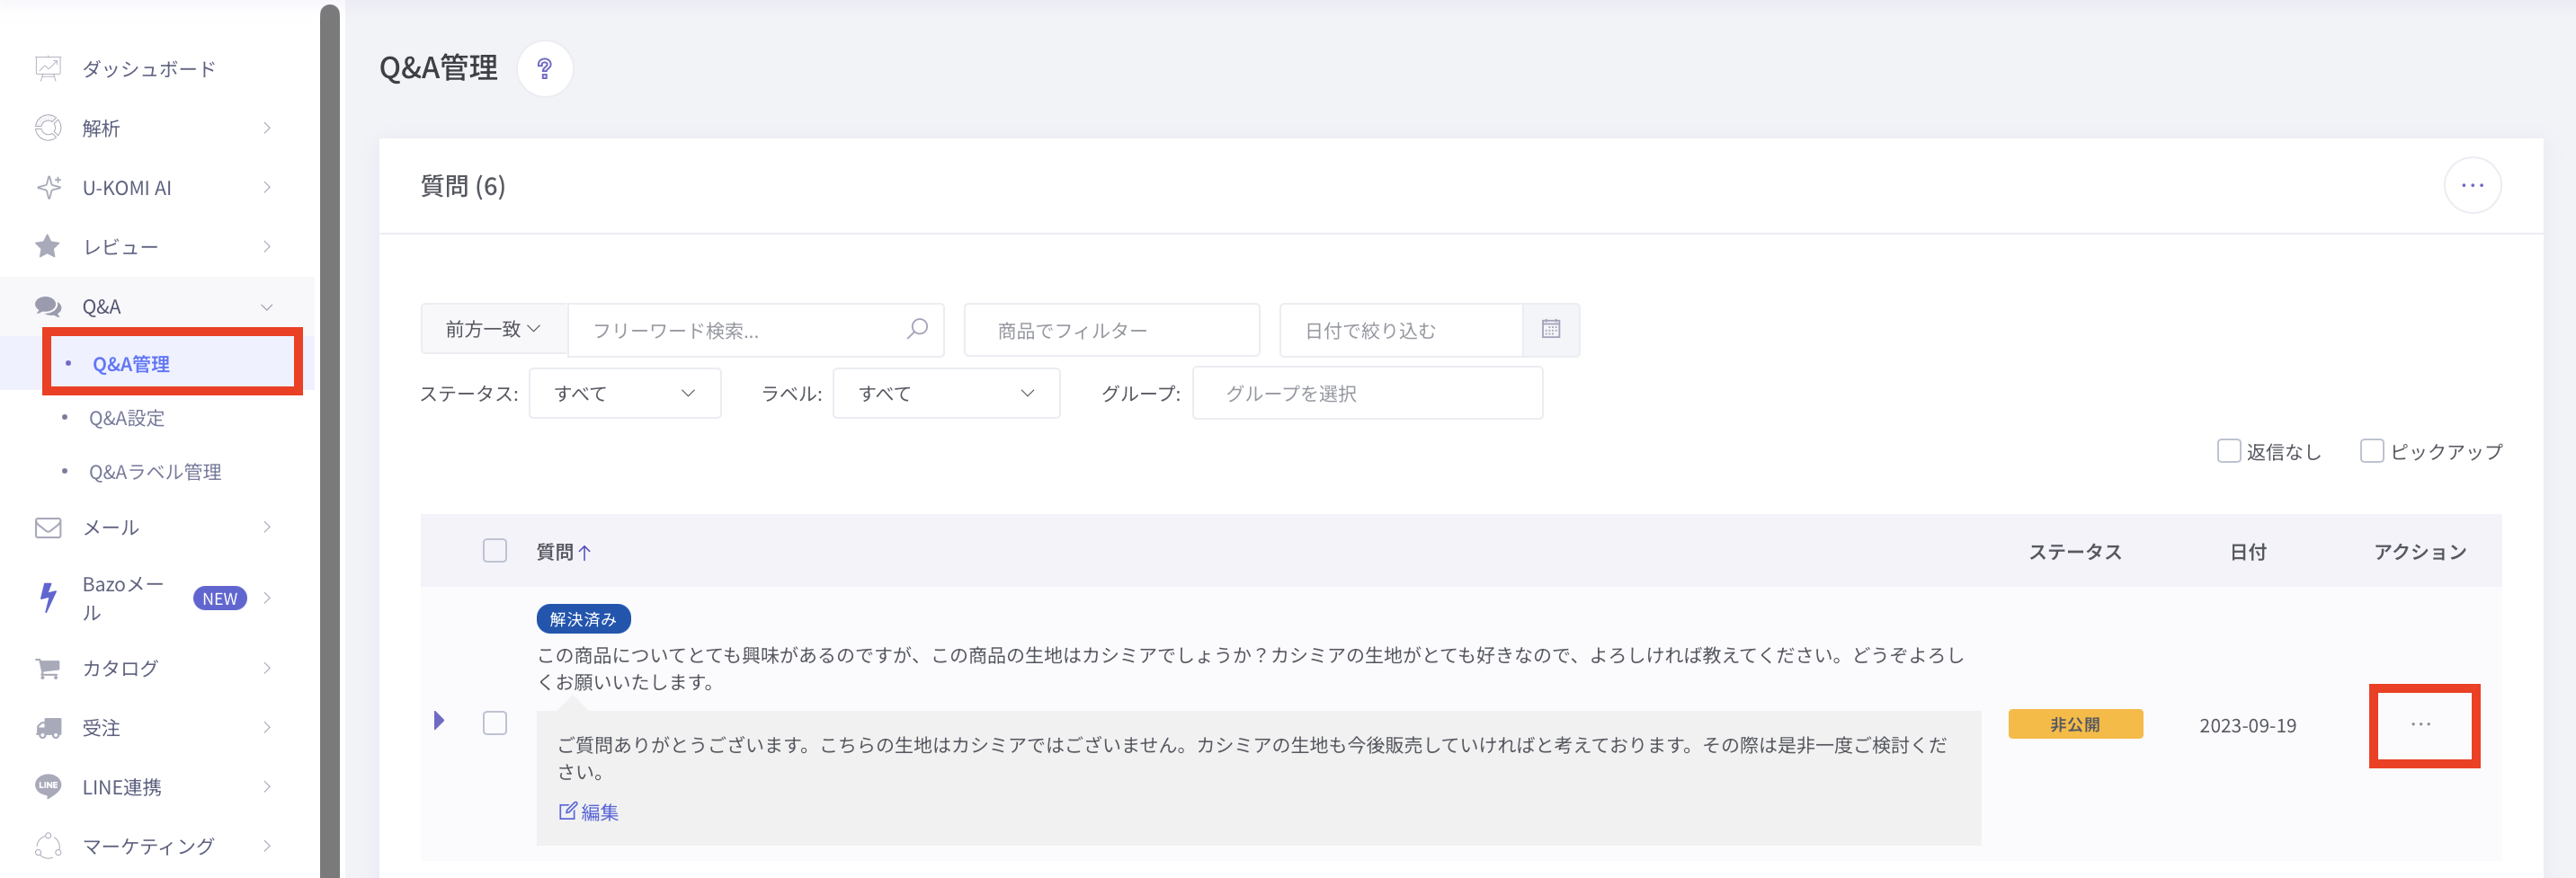Expand the Bazoメール menu chevron
Viewport: 2576px width, 878px height.
tap(267, 598)
